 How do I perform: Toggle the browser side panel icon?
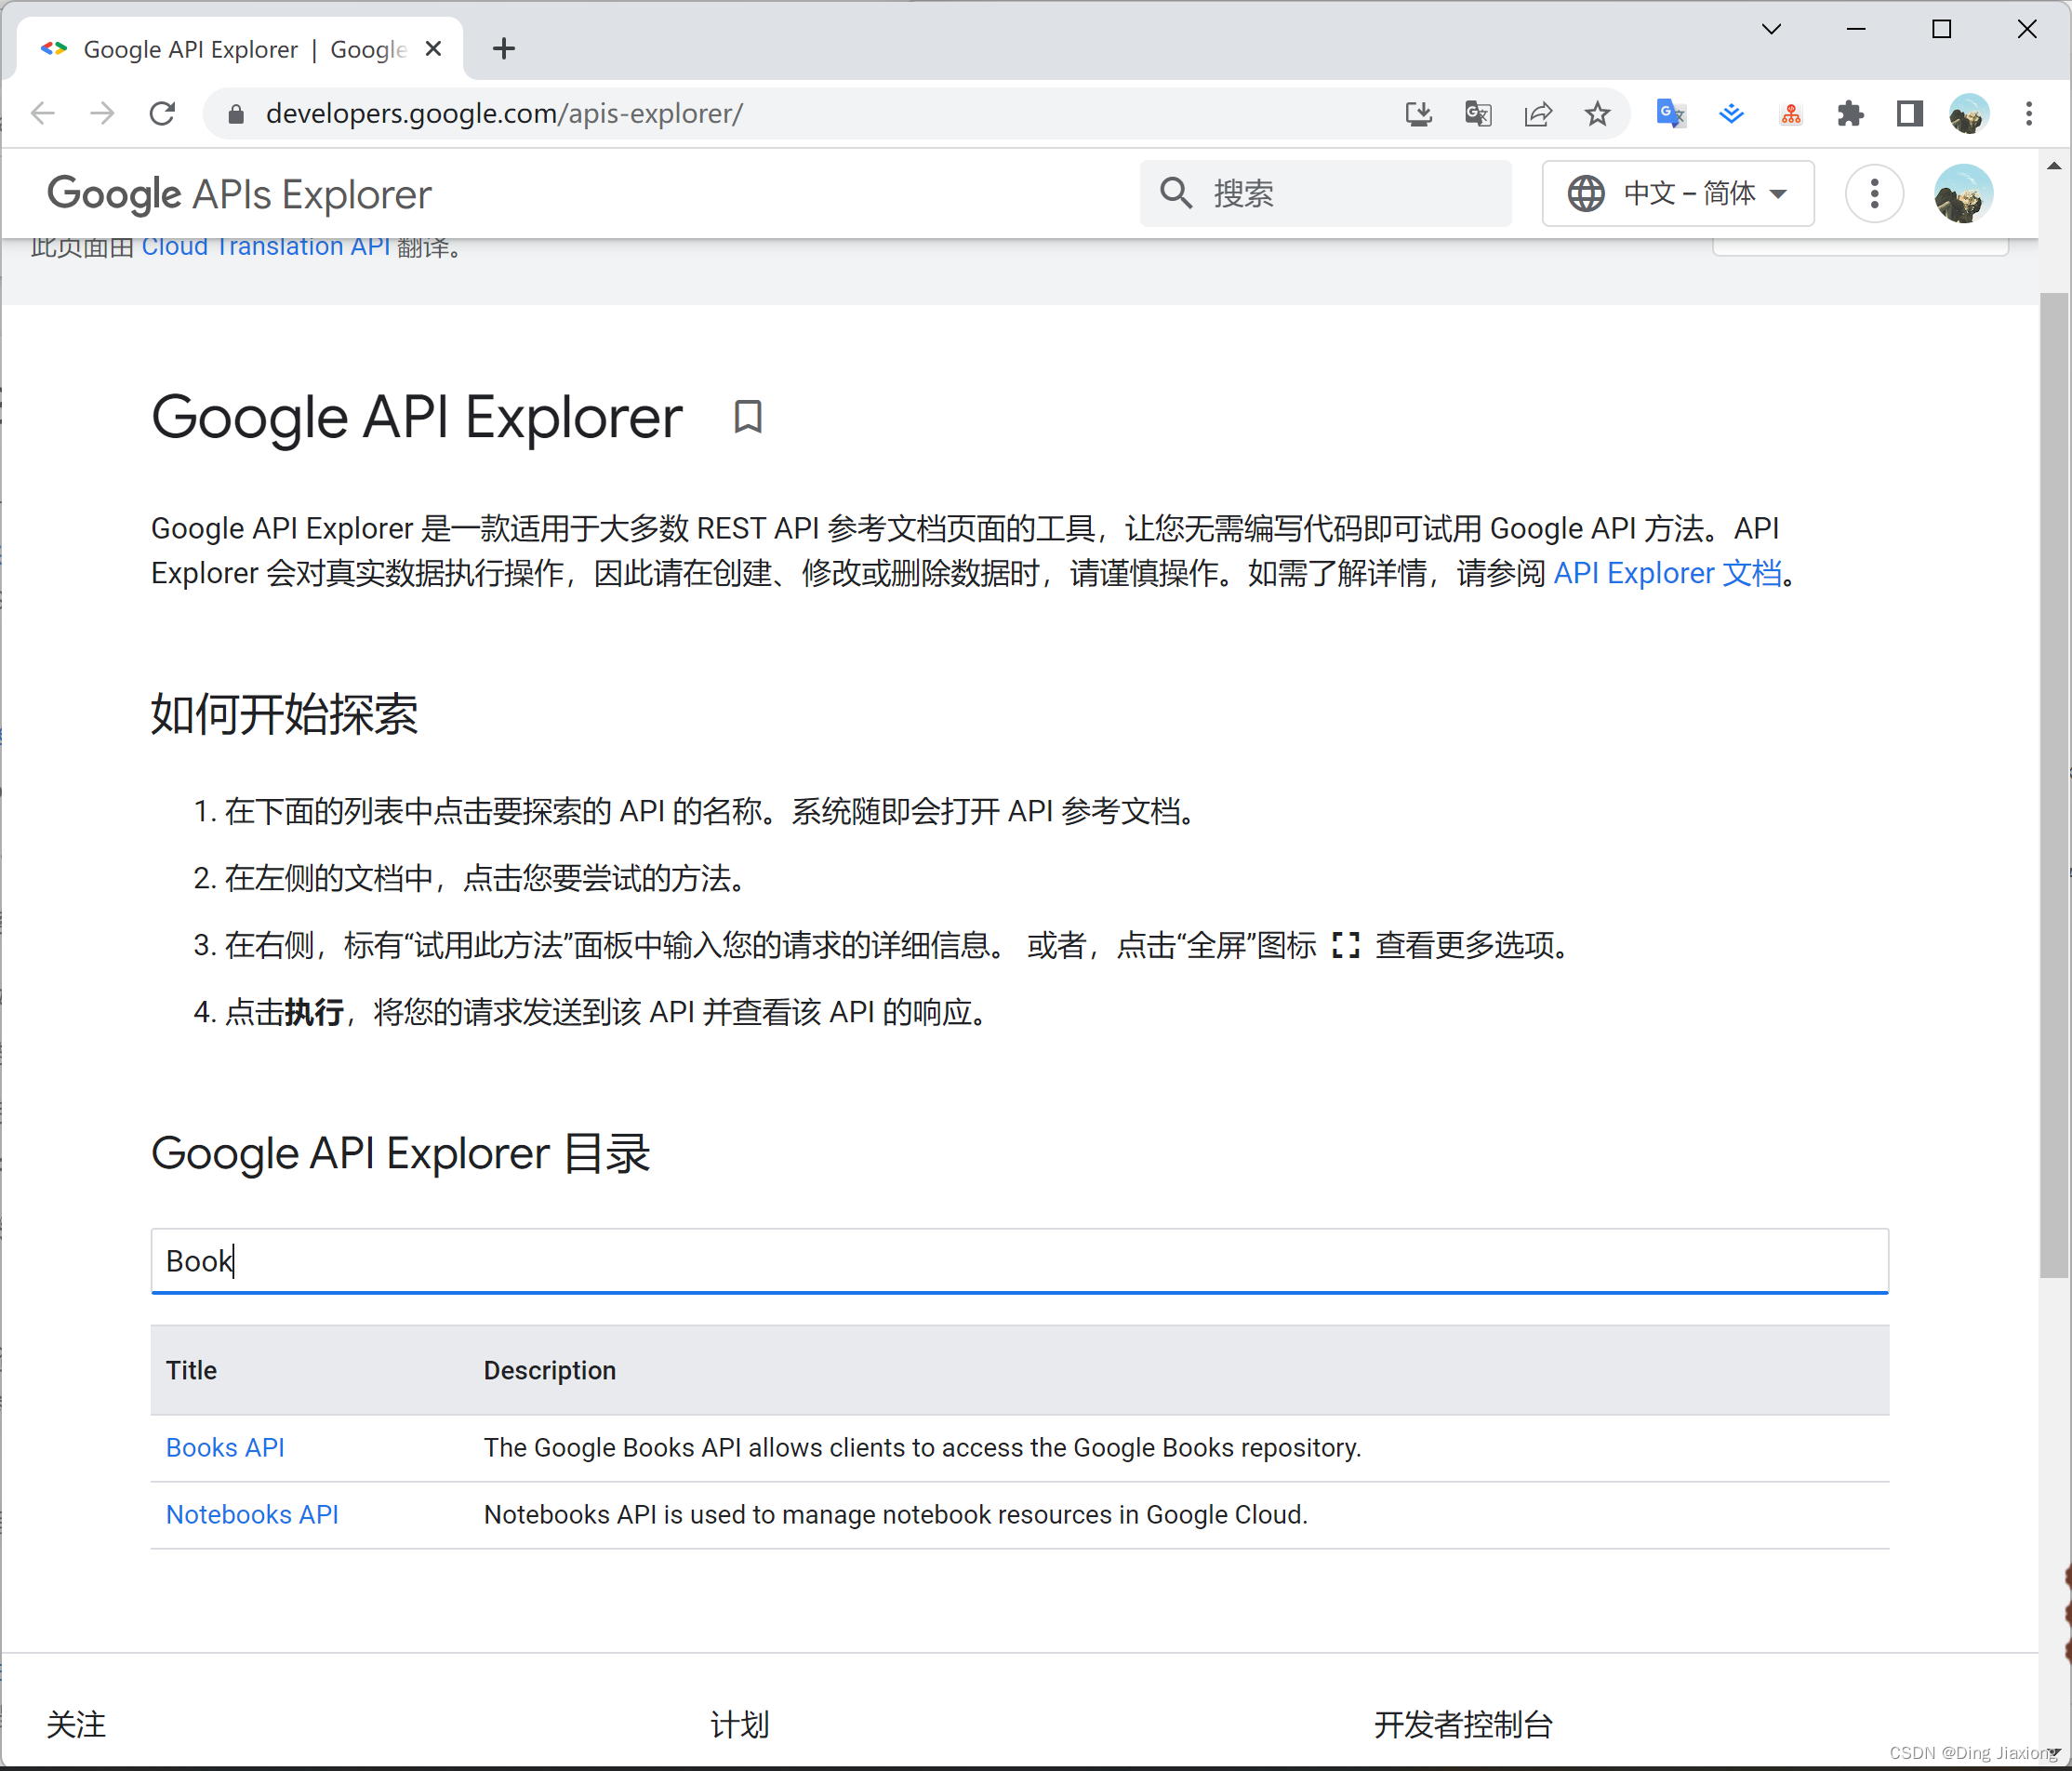coord(1909,114)
